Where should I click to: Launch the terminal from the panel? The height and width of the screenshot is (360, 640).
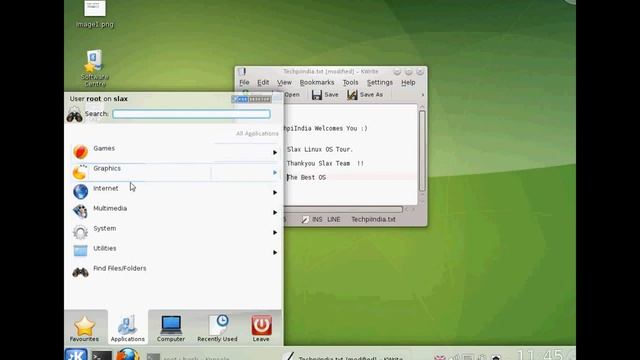pos(101,355)
